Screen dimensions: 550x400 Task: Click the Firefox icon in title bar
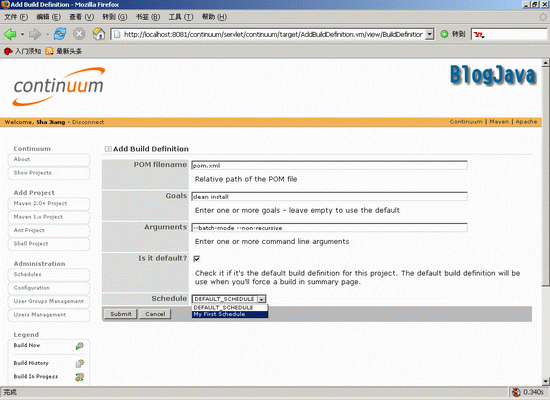pyautogui.click(x=5, y=4)
